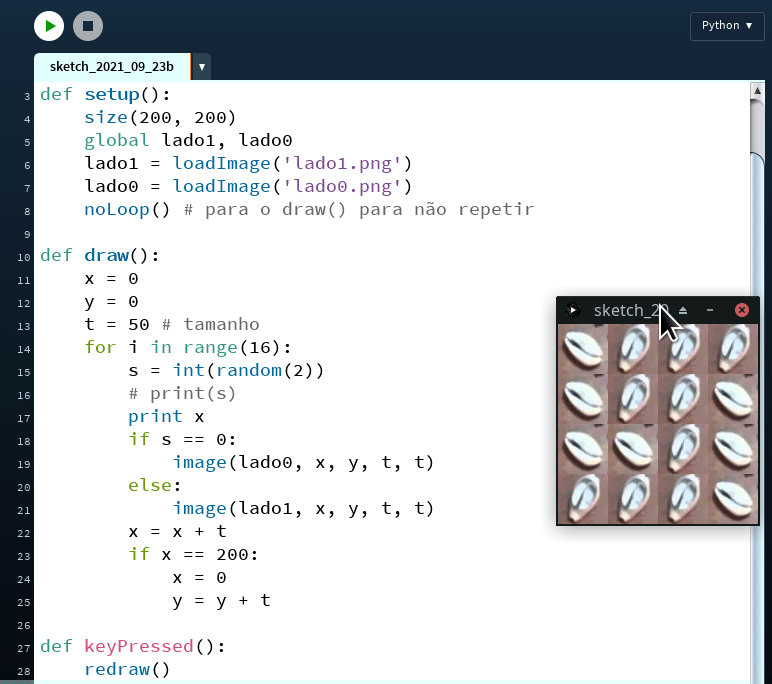Click the sketch window title text

pos(625,310)
